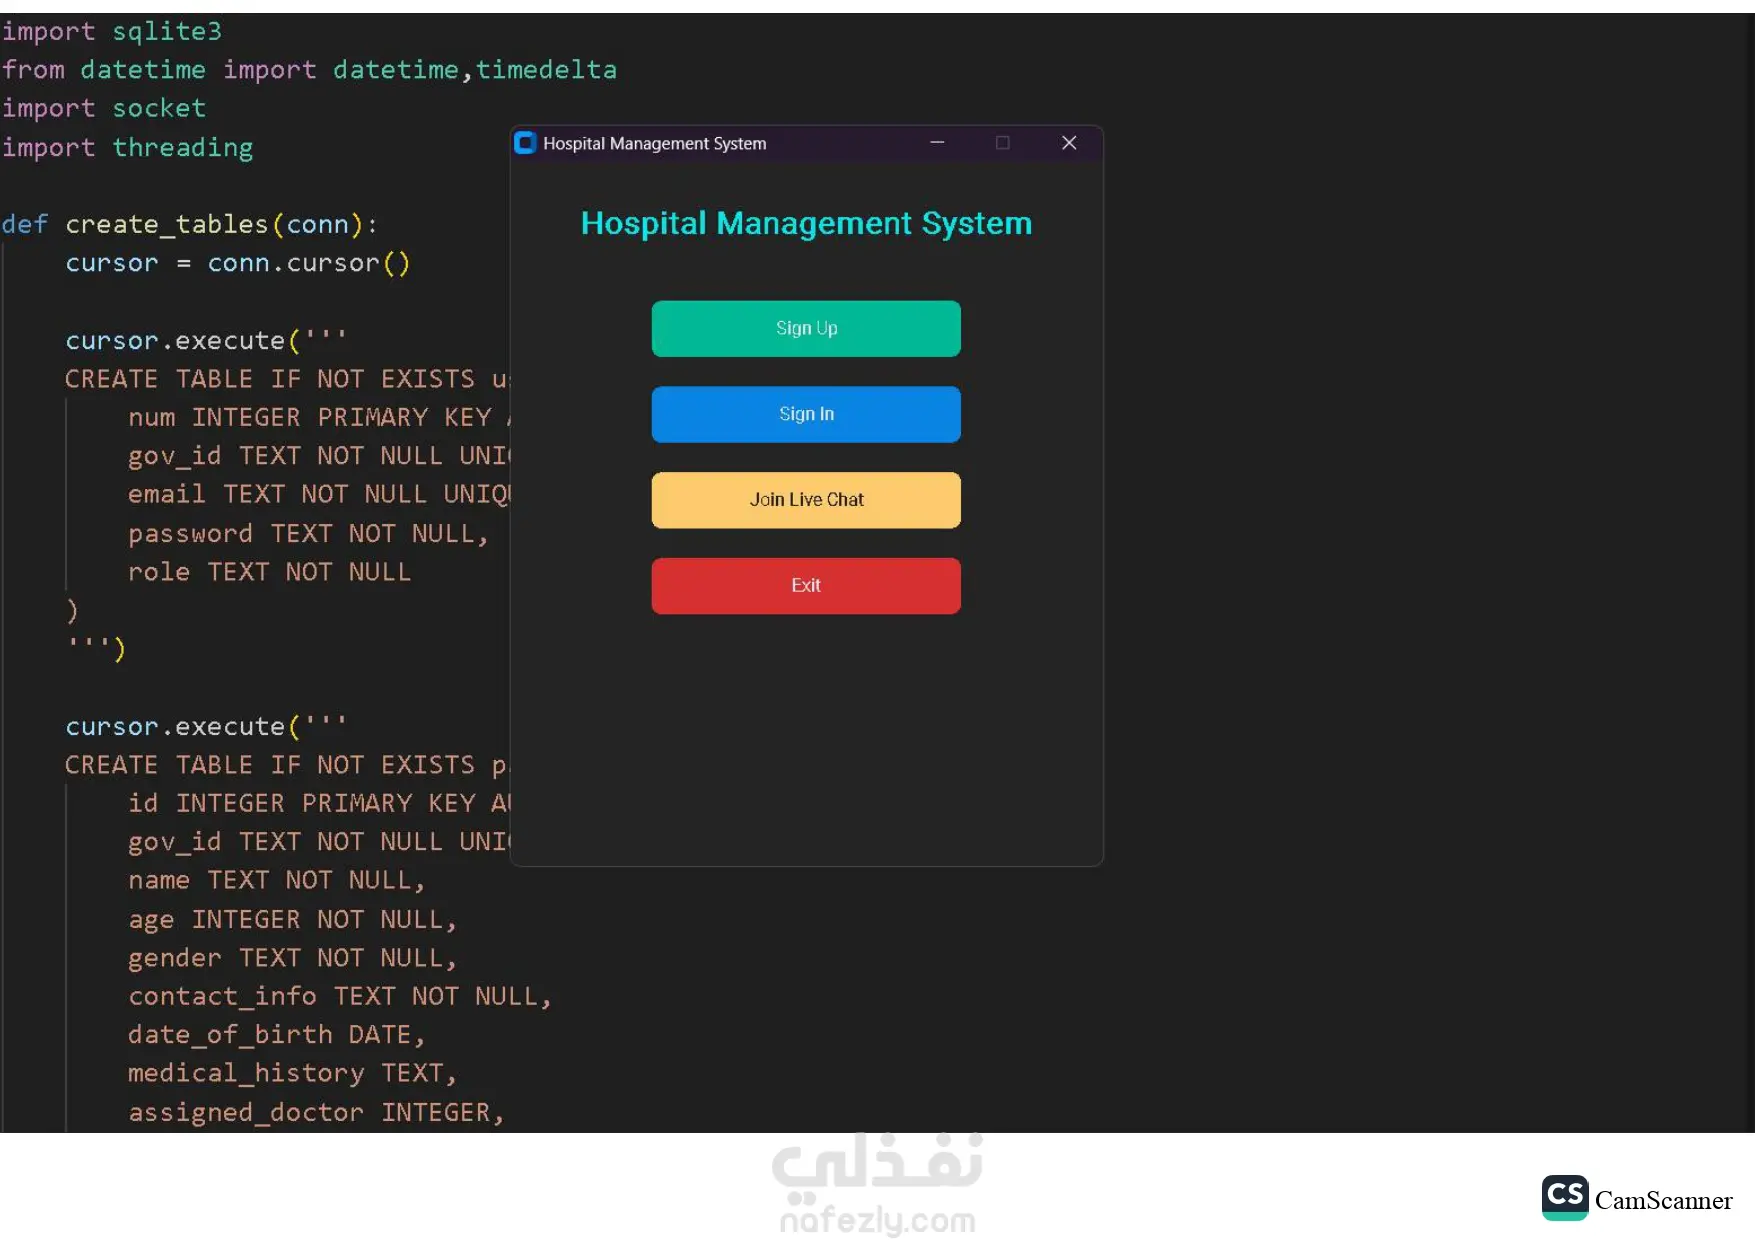
Task: Click the Hospital Management System window icon
Action: 525,143
